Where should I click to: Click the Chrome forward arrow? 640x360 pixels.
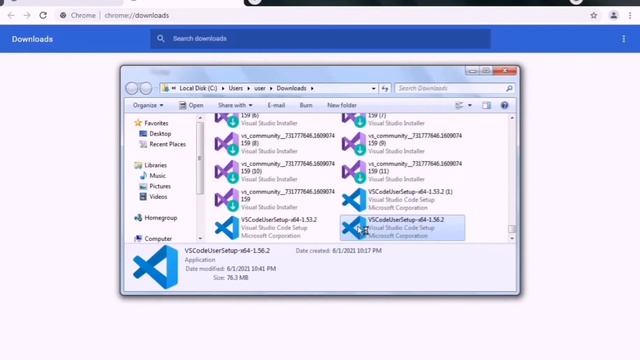[27, 16]
